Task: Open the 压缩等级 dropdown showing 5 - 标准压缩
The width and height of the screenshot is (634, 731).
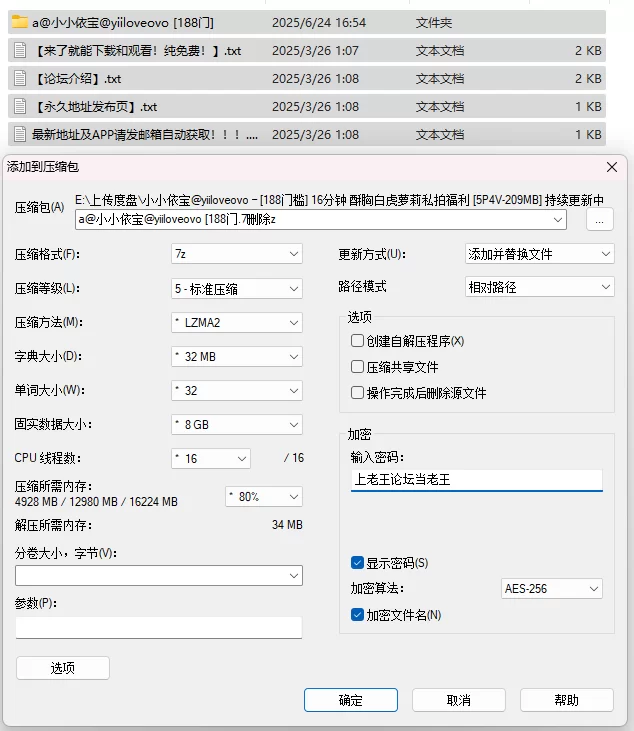Action: (237, 289)
